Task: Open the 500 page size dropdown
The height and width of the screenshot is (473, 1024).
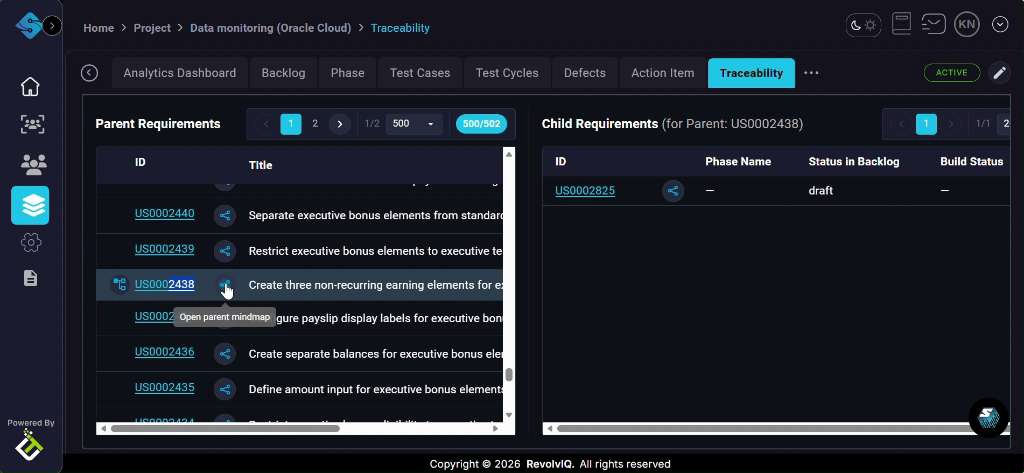Action: 413,123
